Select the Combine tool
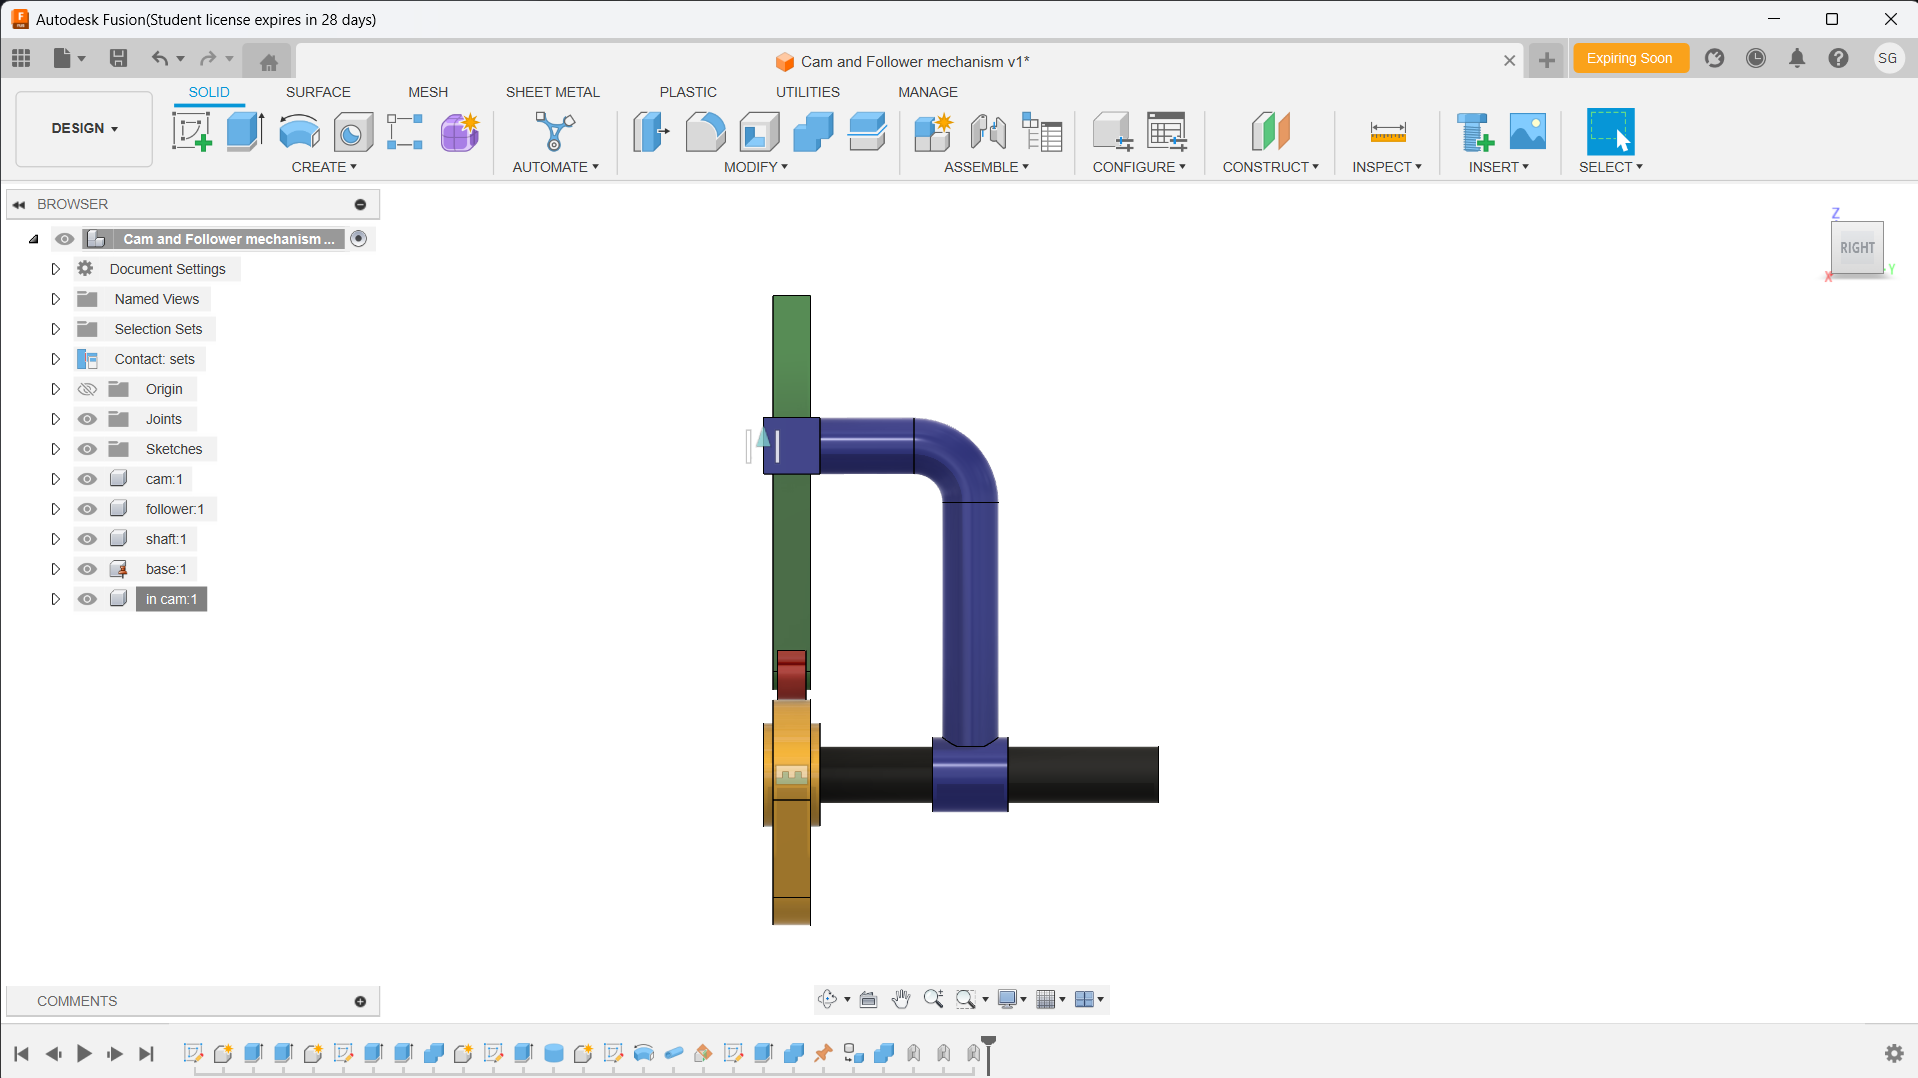This screenshot has width=1918, height=1078. coord(813,132)
